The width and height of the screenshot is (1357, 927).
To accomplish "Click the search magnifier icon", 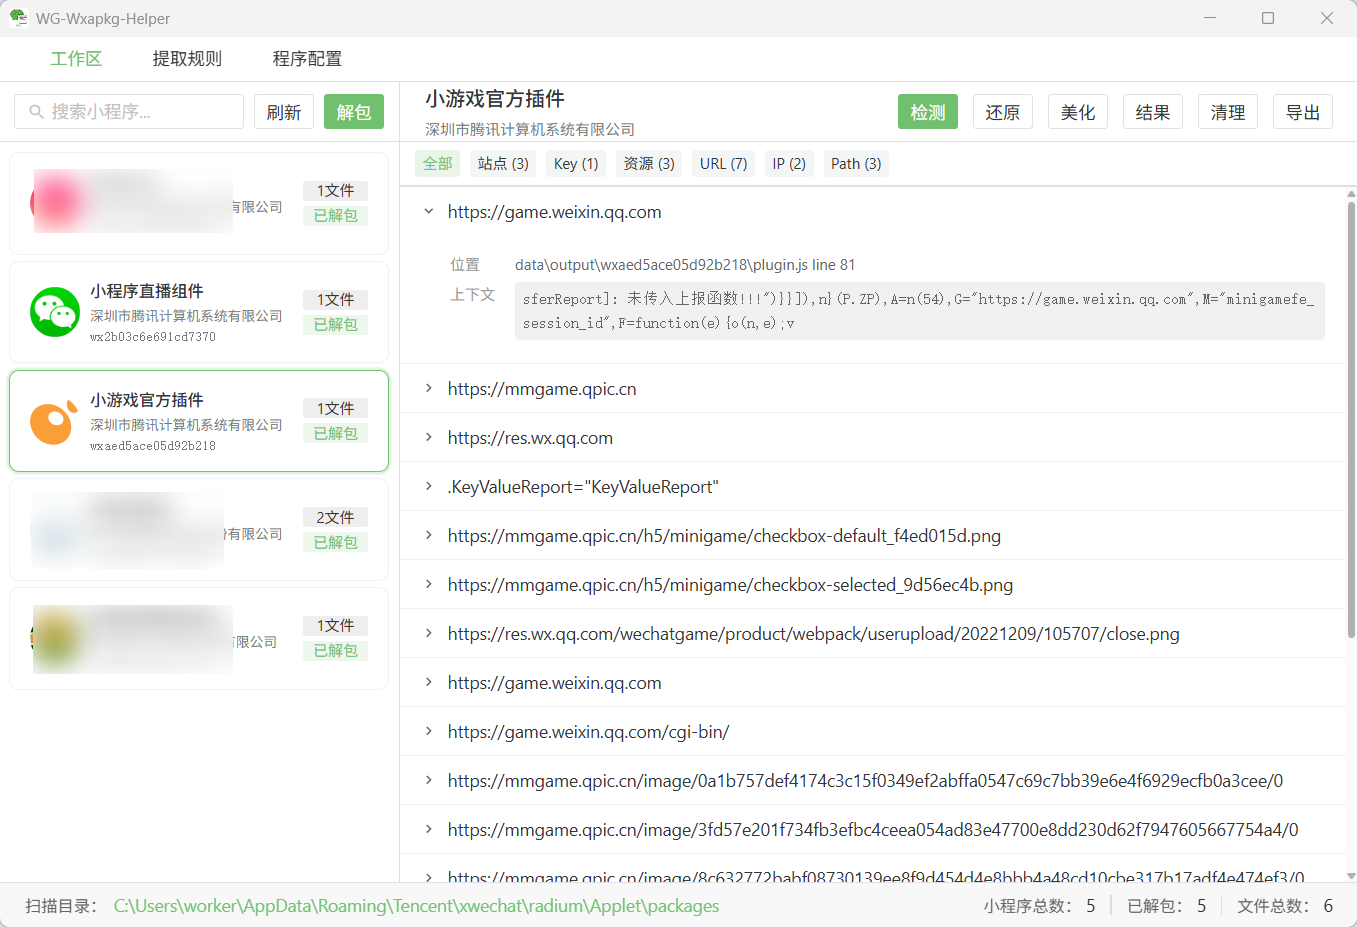I will tap(36, 112).
